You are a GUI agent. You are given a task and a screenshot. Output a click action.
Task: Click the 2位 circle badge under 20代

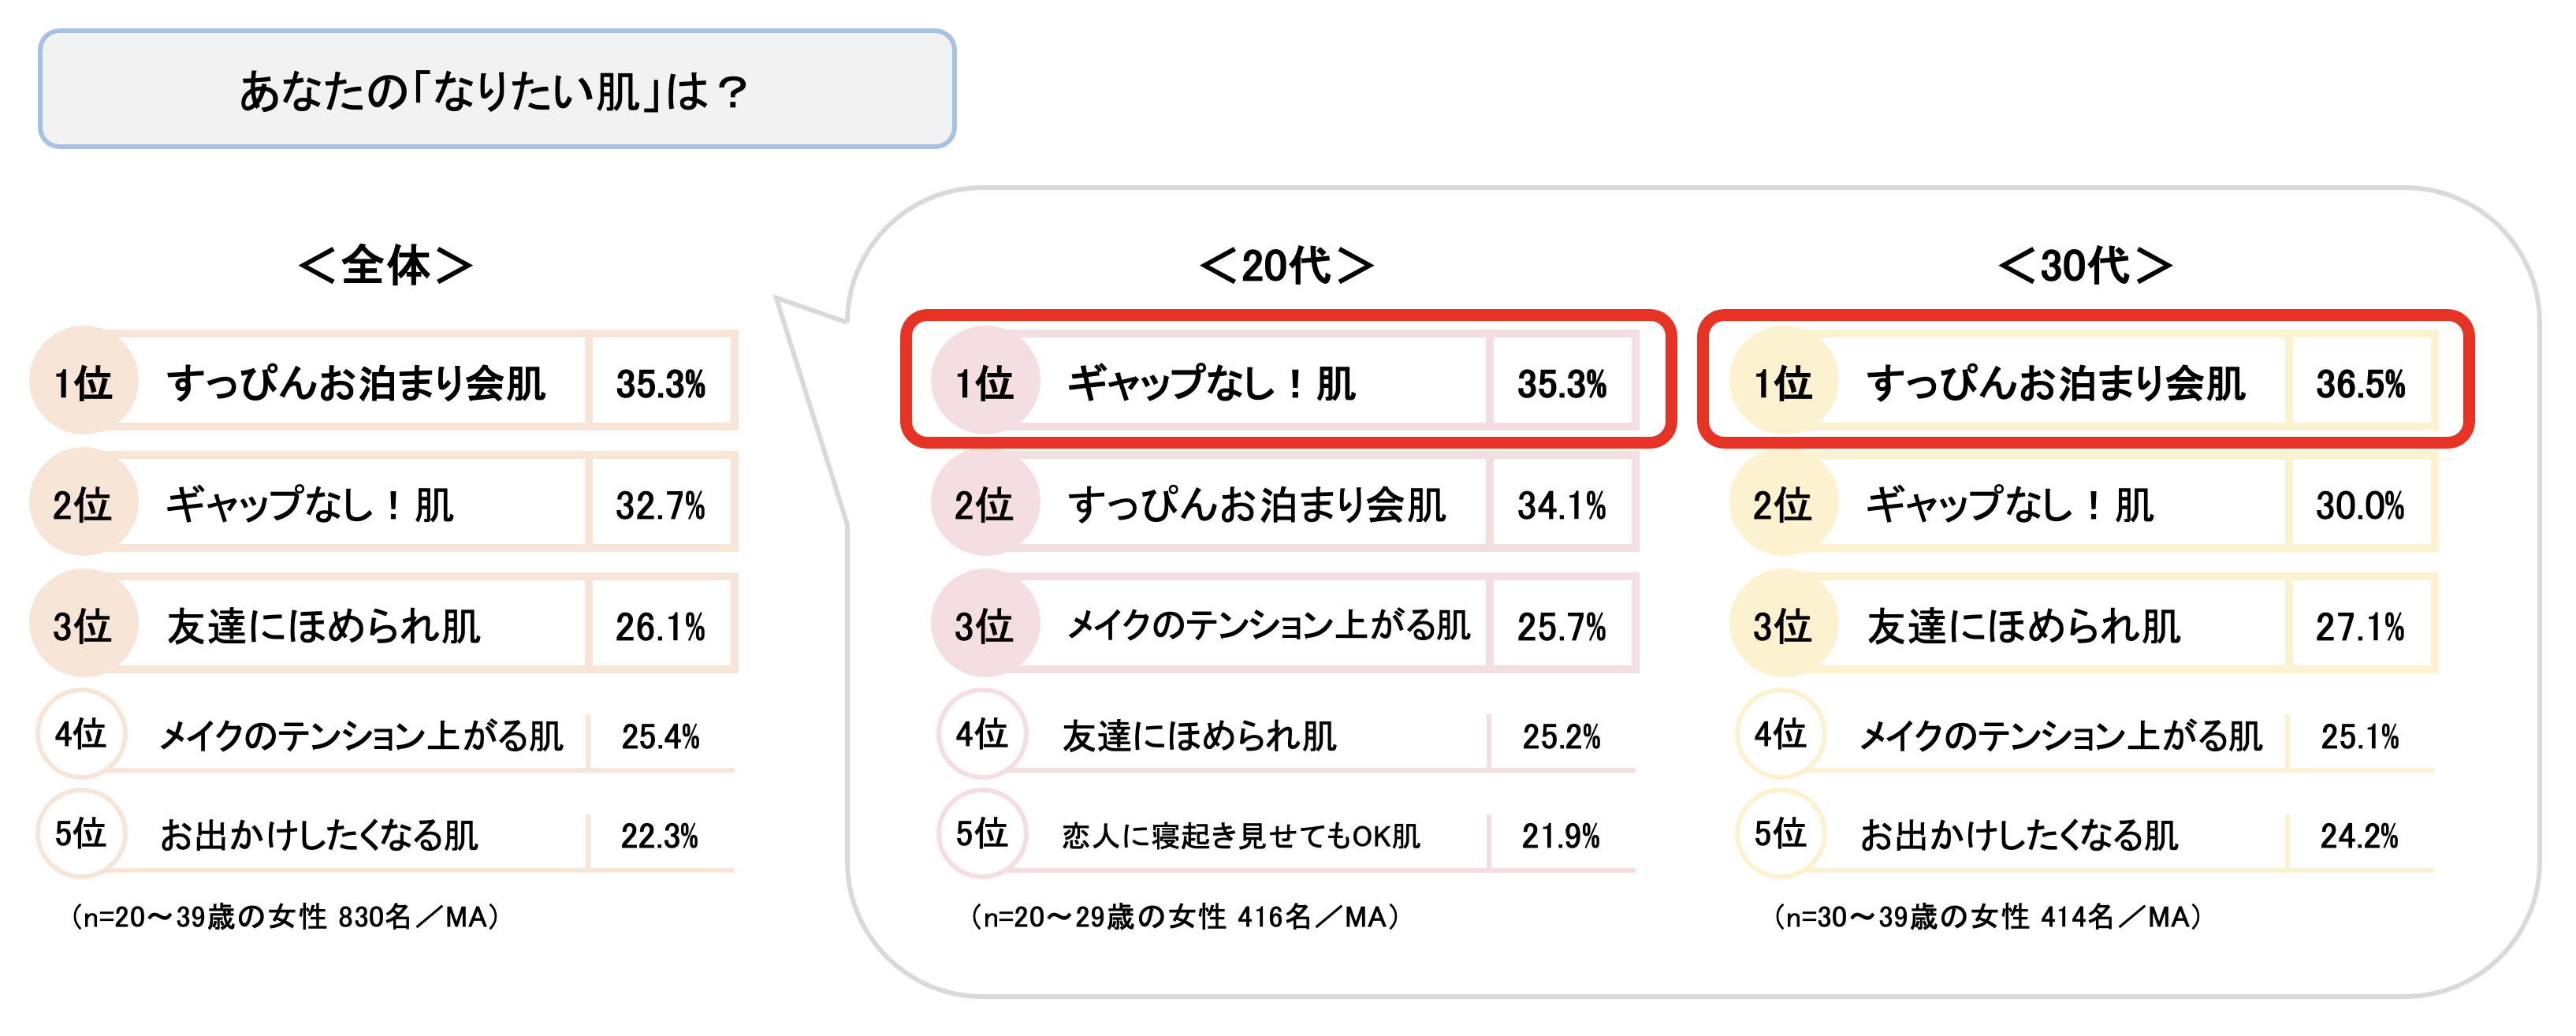[984, 504]
